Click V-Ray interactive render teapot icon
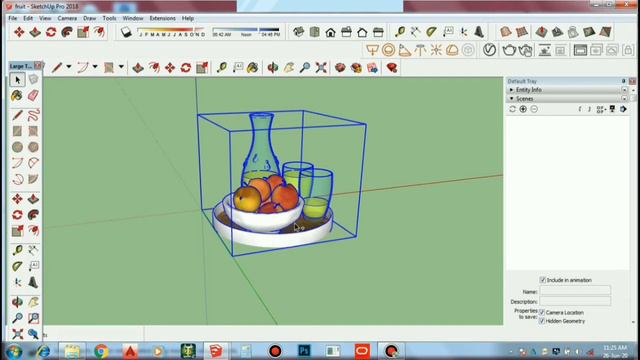 coord(526,50)
